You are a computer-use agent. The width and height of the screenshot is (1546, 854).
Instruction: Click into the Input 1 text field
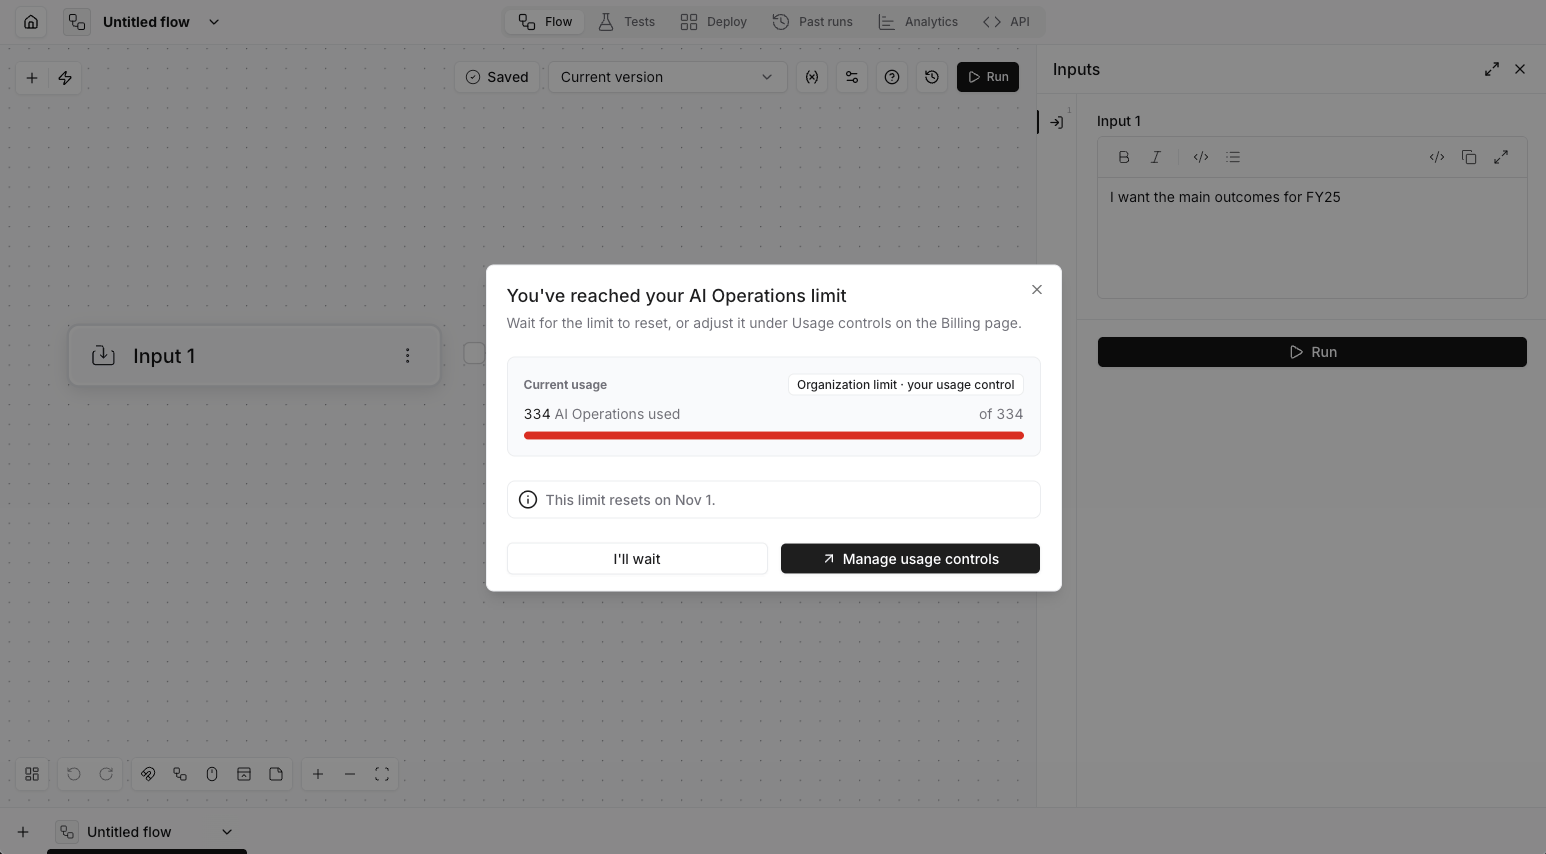pos(1312,237)
